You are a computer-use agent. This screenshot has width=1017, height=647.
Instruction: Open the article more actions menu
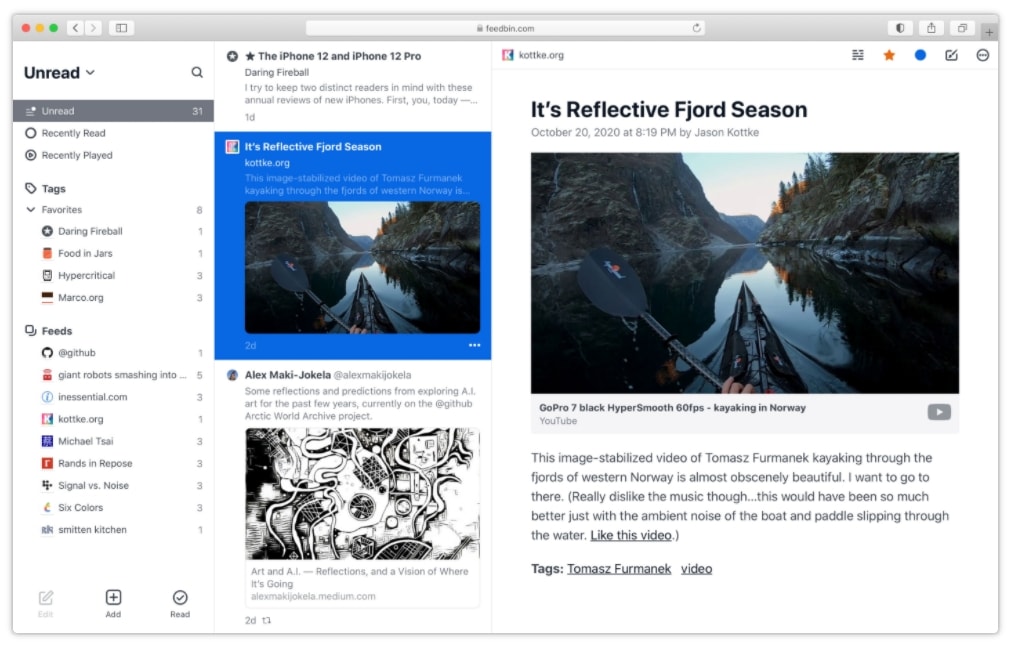982,55
